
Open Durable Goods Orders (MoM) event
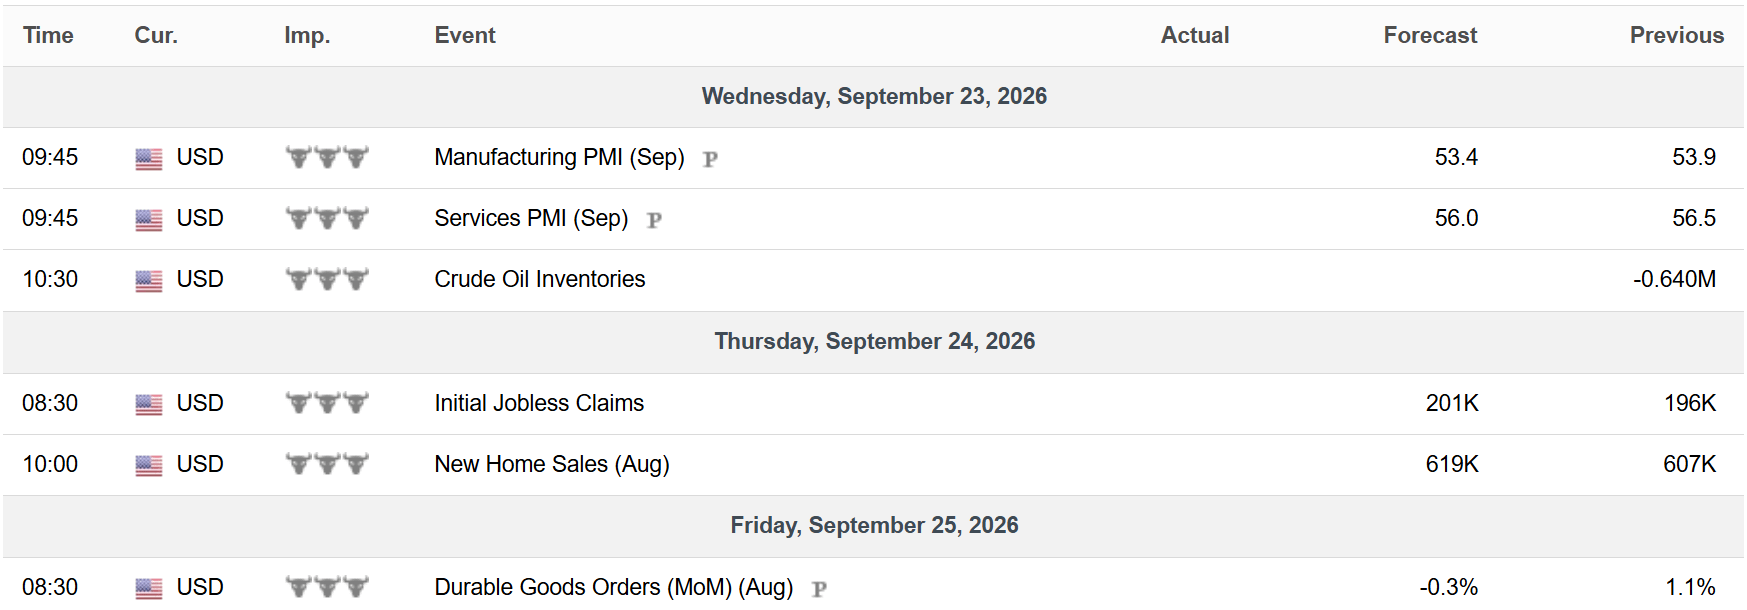coord(614,587)
